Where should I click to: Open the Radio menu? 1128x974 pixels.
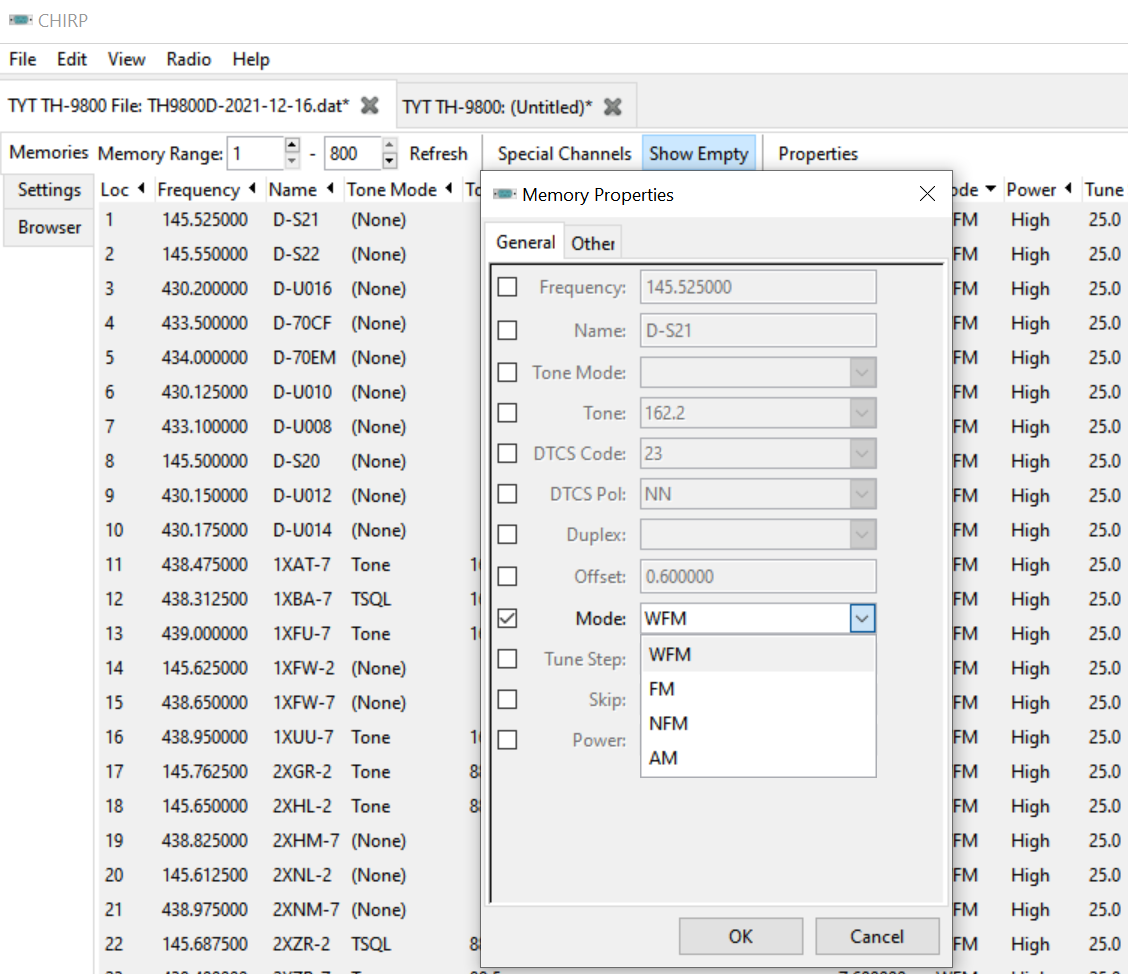pos(188,59)
